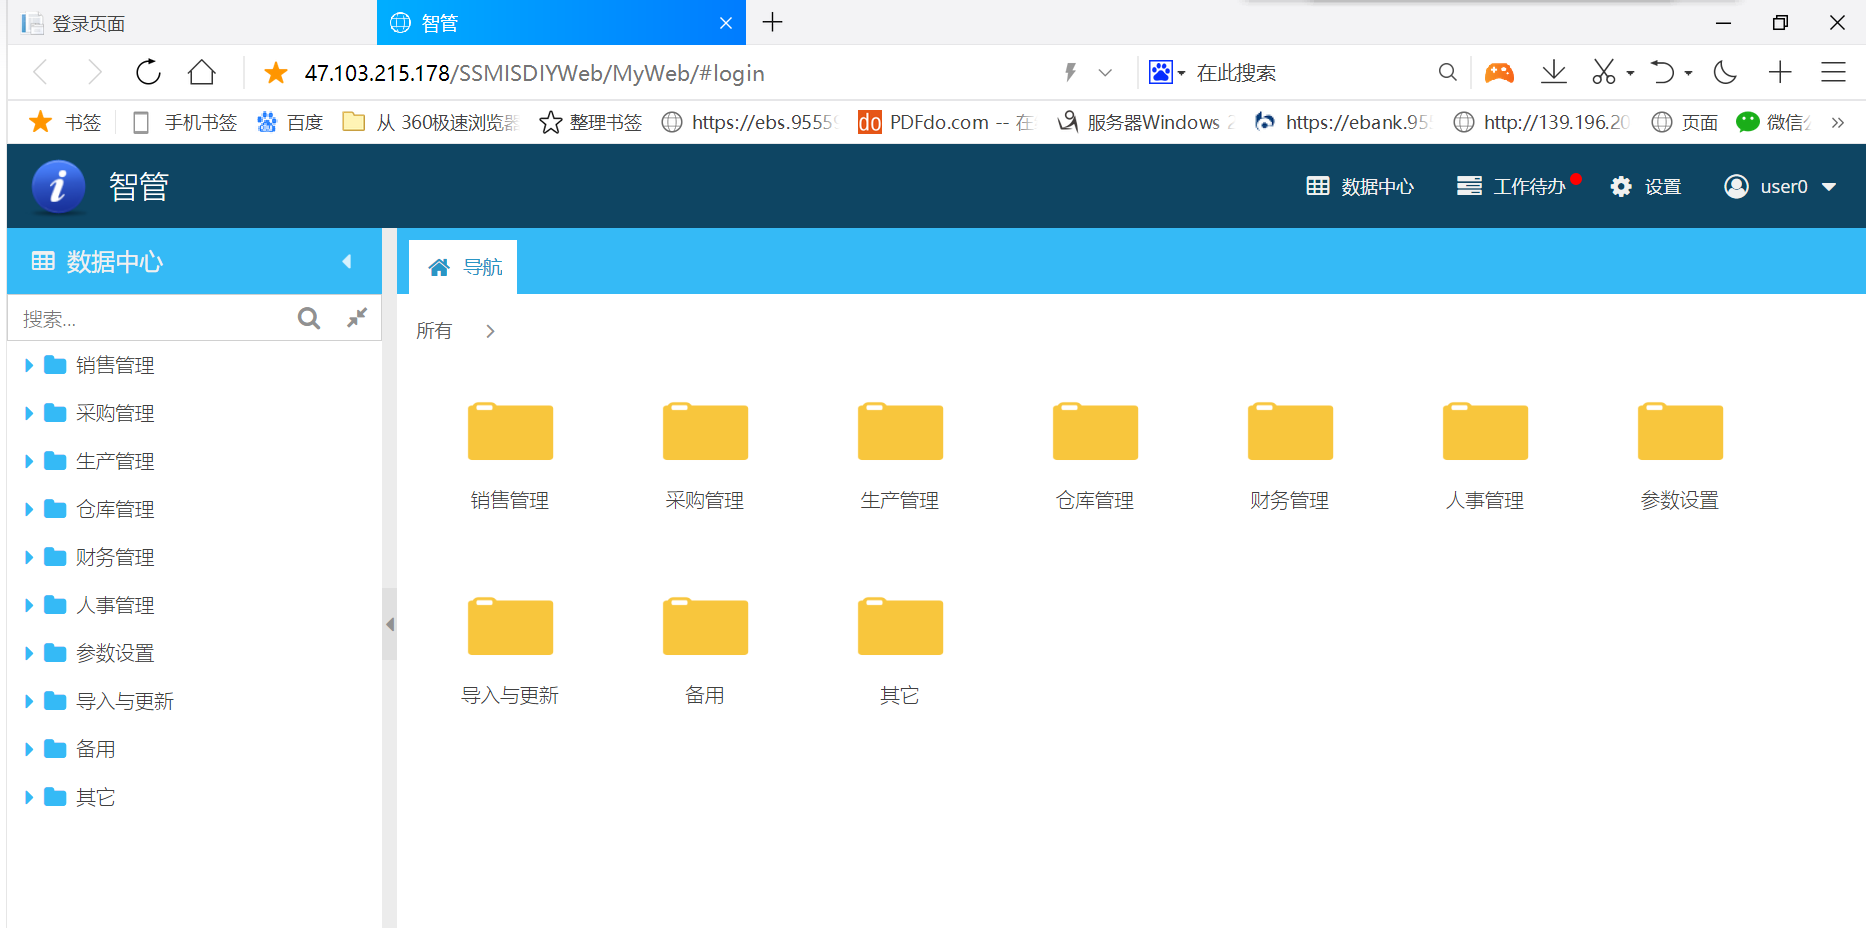
Task: Open 设置 in top navigation
Action: (x=1646, y=186)
